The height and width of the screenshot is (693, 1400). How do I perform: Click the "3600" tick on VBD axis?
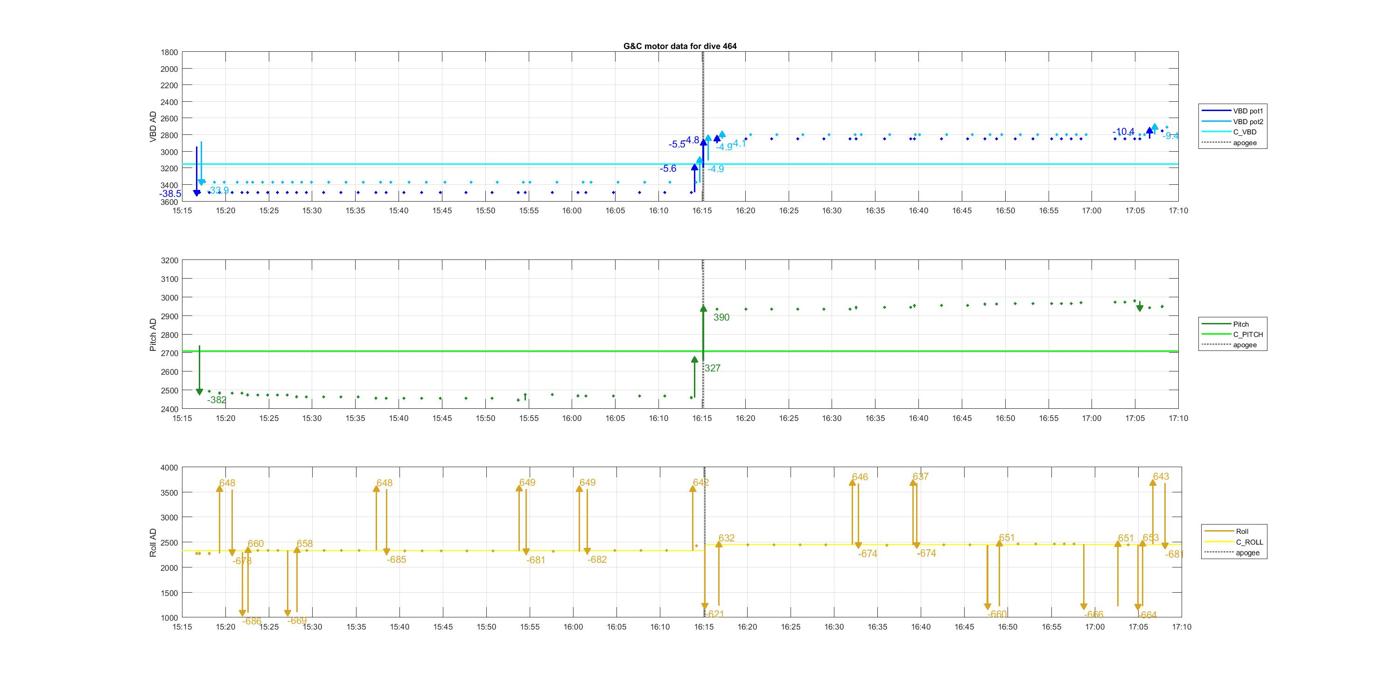169,202
